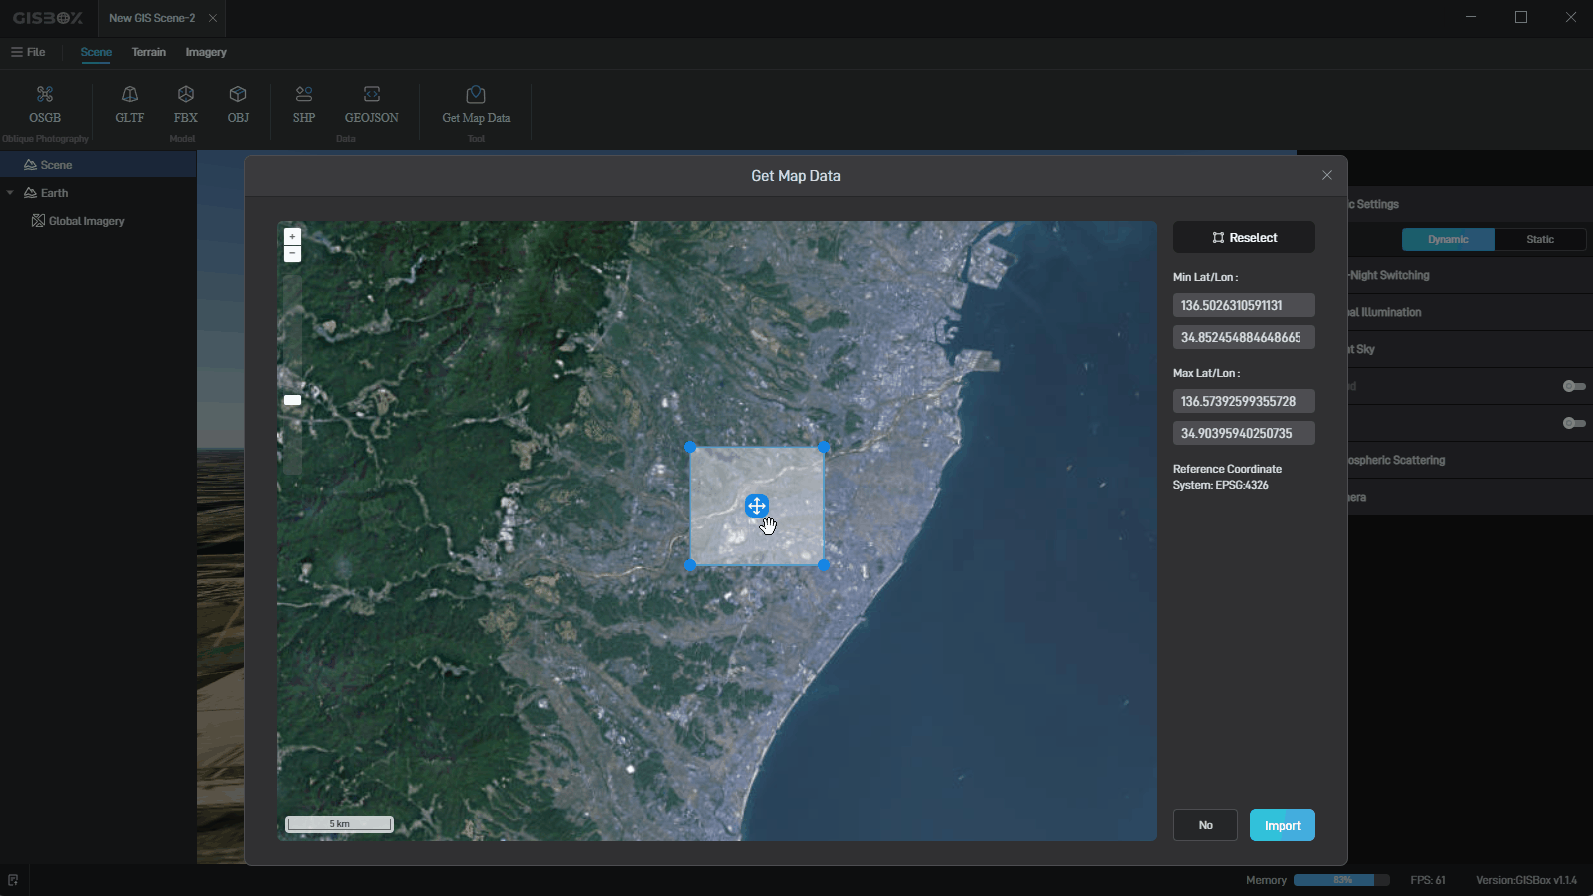The width and height of the screenshot is (1593, 896).
Task: Click the GLTF model import icon
Action: click(x=130, y=104)
